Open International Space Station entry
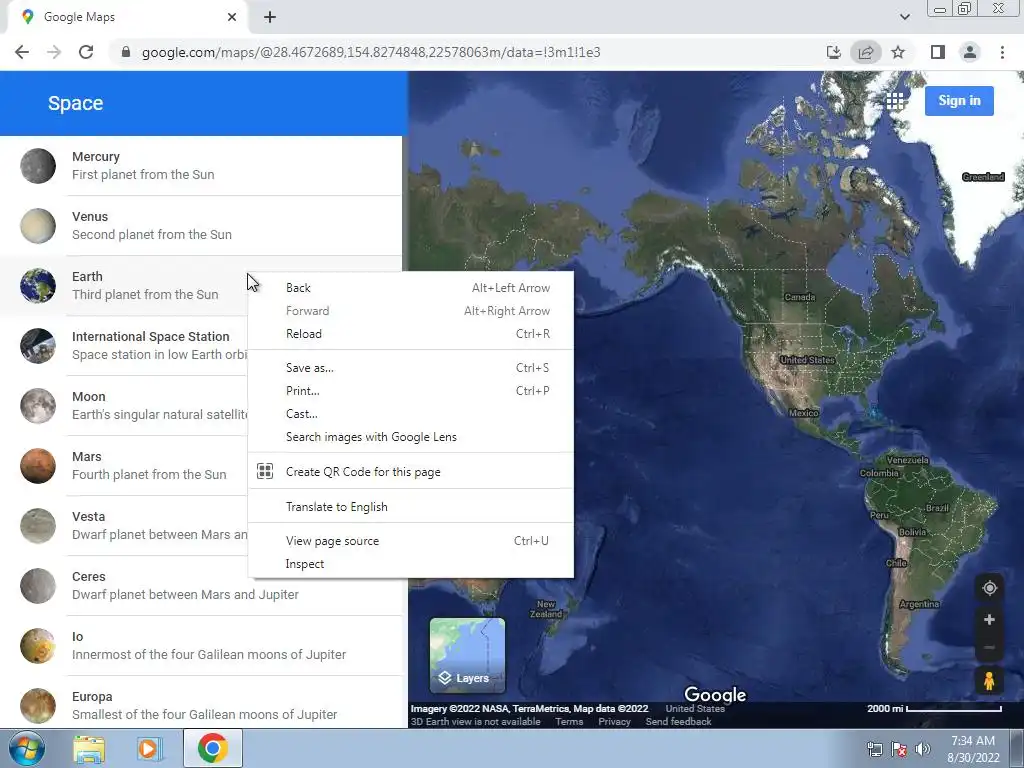This screenshot has height=768, width=1024. [x=200, y=345]
